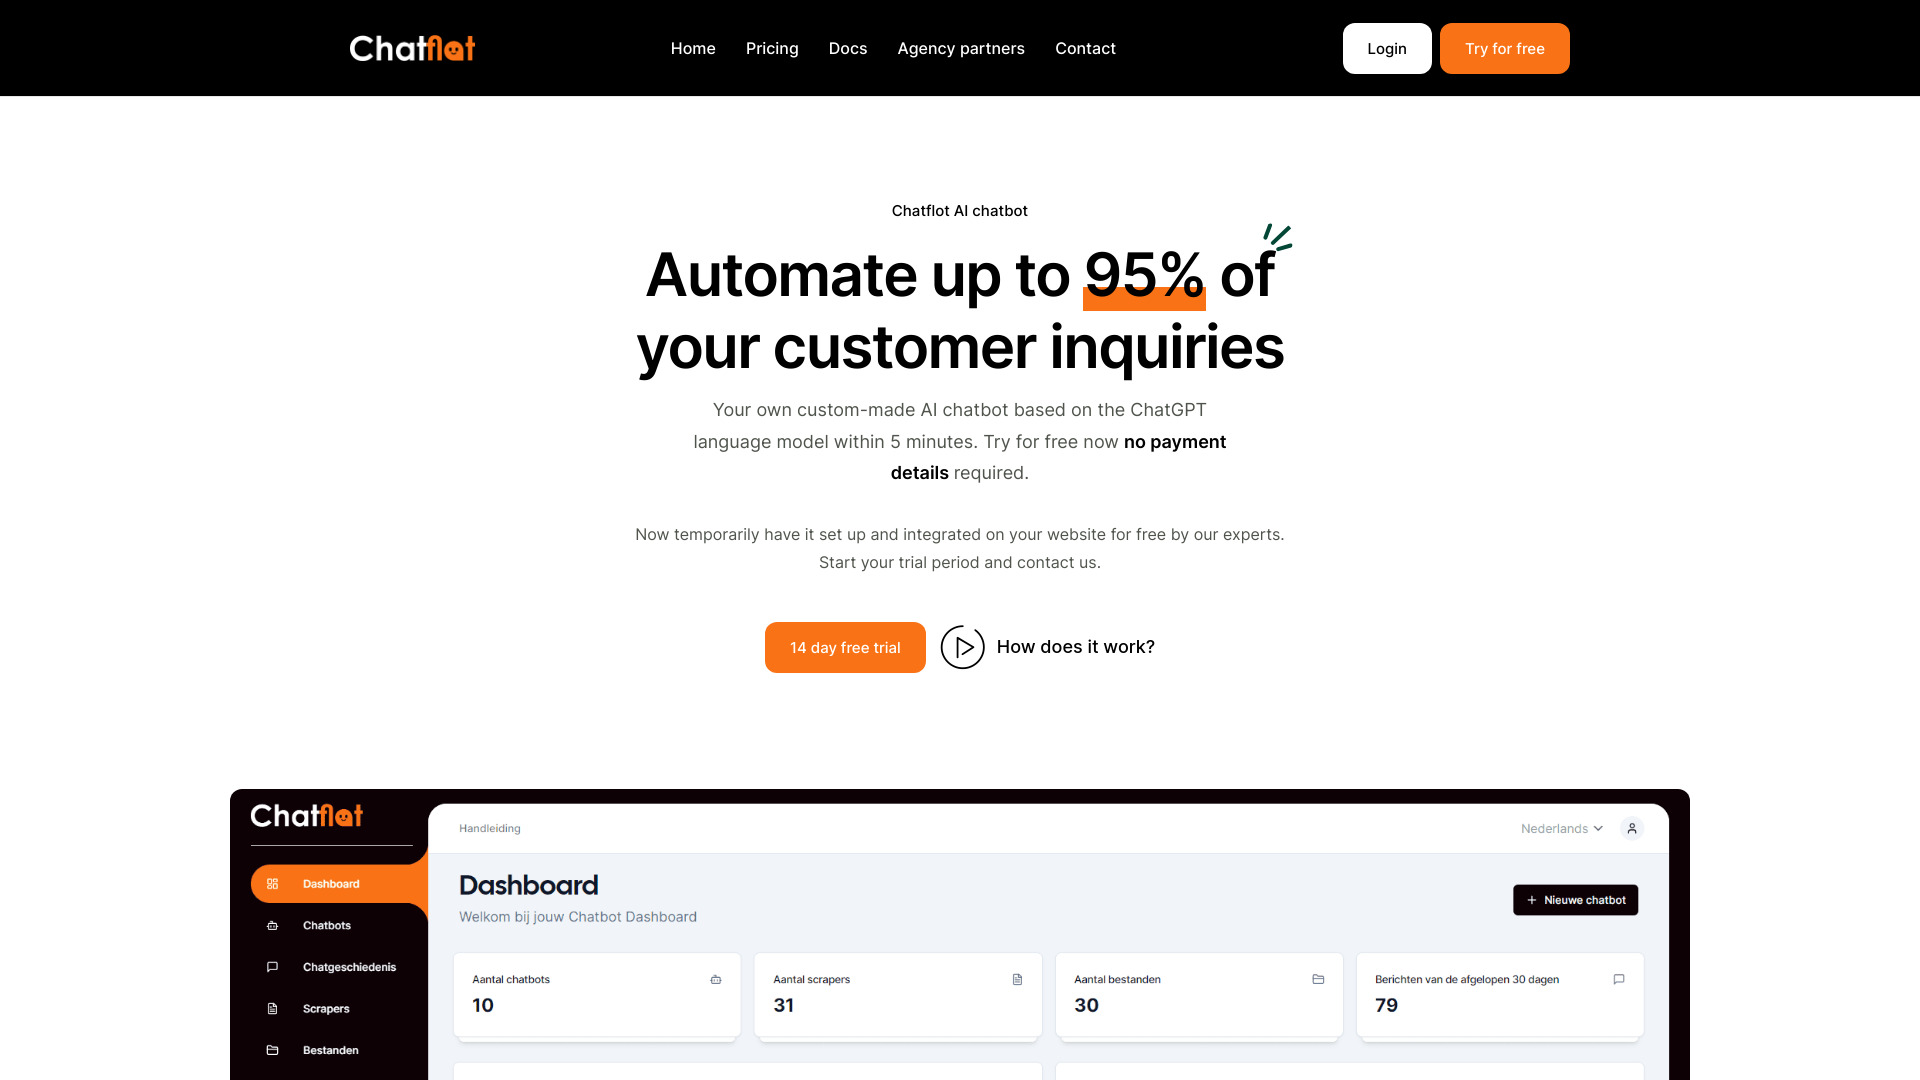
Task: Click the Nieuwe chatbot button
Action: [1575, 899]
